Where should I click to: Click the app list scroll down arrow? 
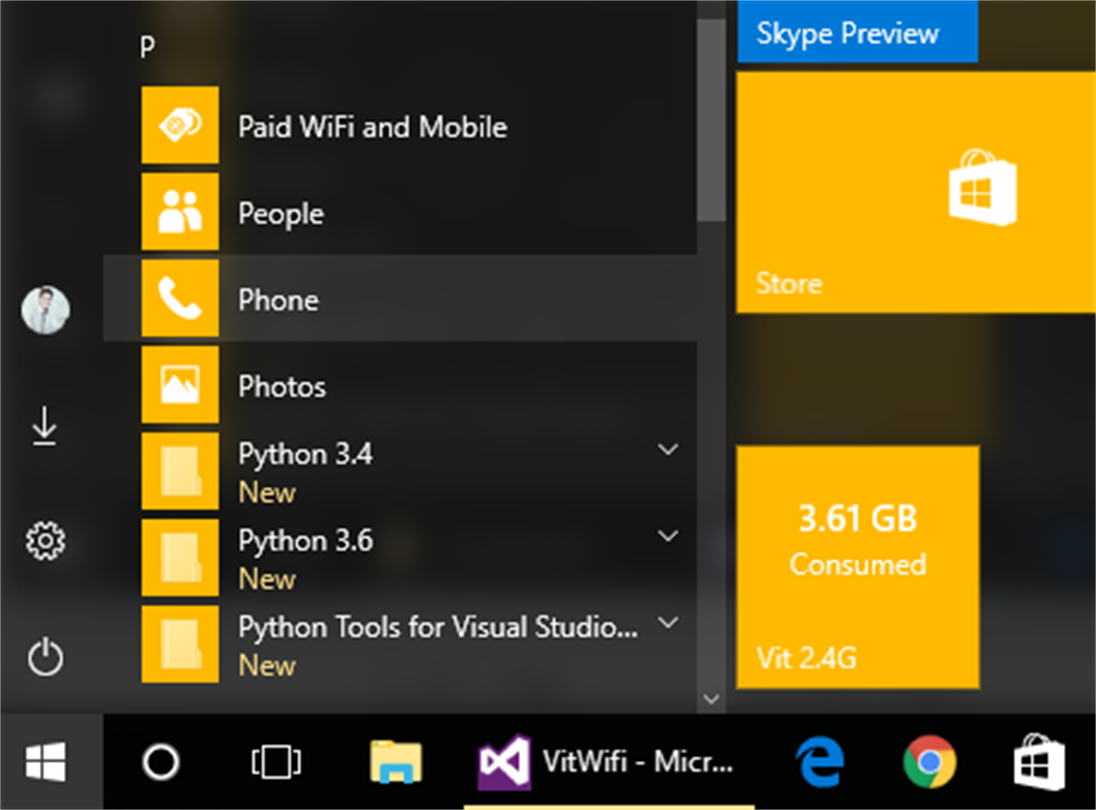(712, 700)
